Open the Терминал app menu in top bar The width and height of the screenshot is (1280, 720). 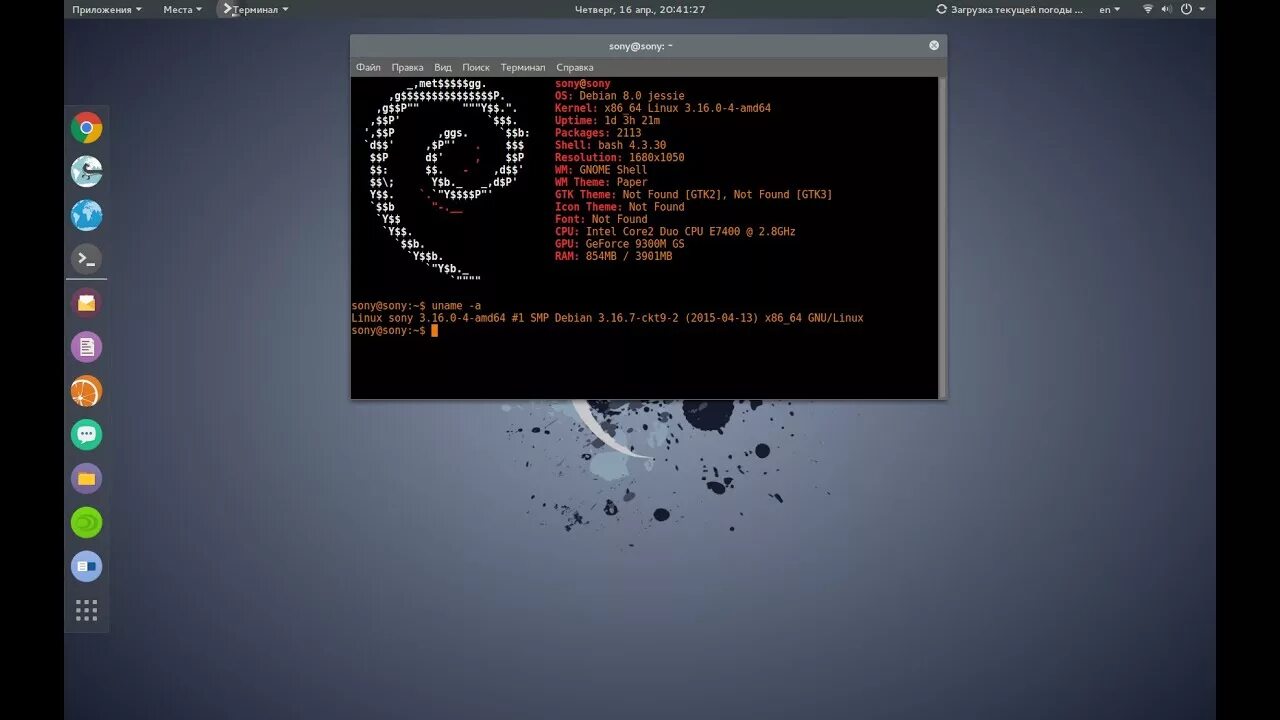255,9
